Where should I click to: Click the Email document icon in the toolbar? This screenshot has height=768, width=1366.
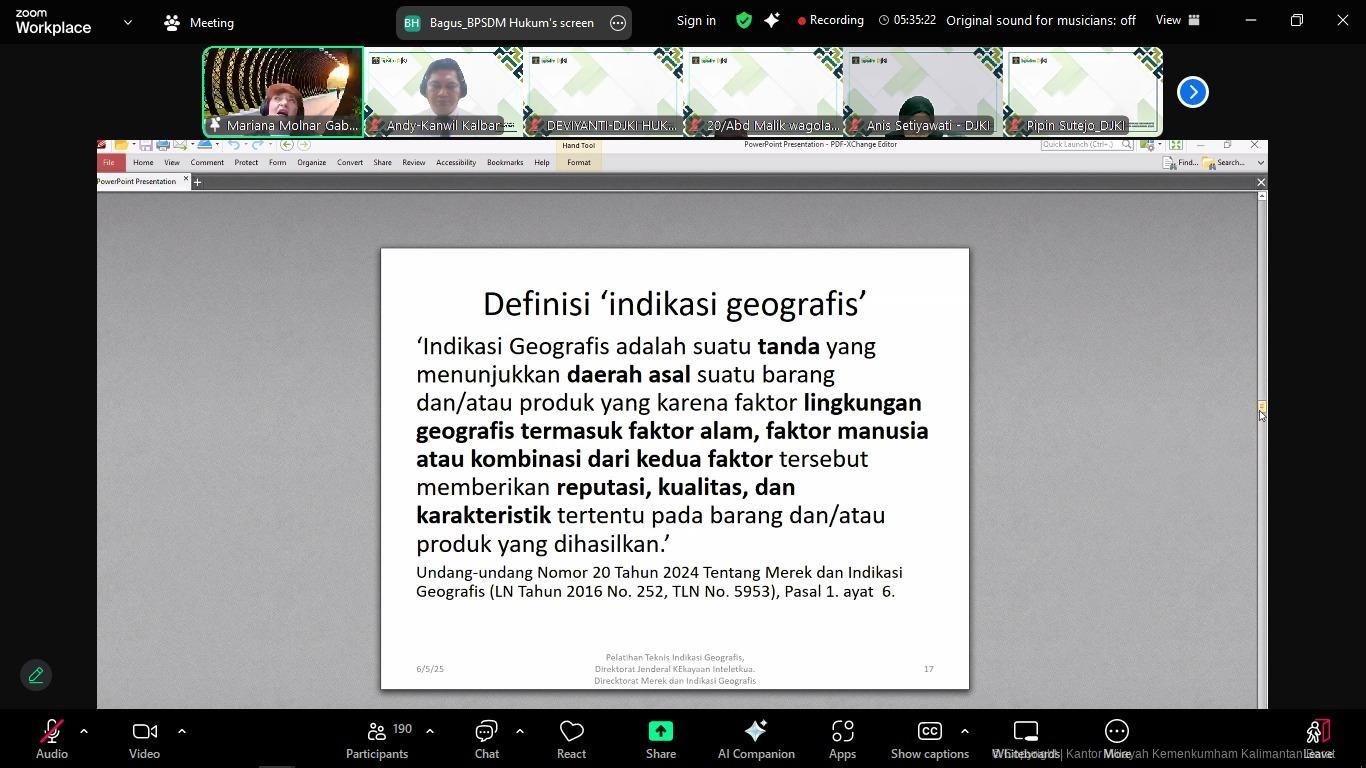[x=179, y=145]
